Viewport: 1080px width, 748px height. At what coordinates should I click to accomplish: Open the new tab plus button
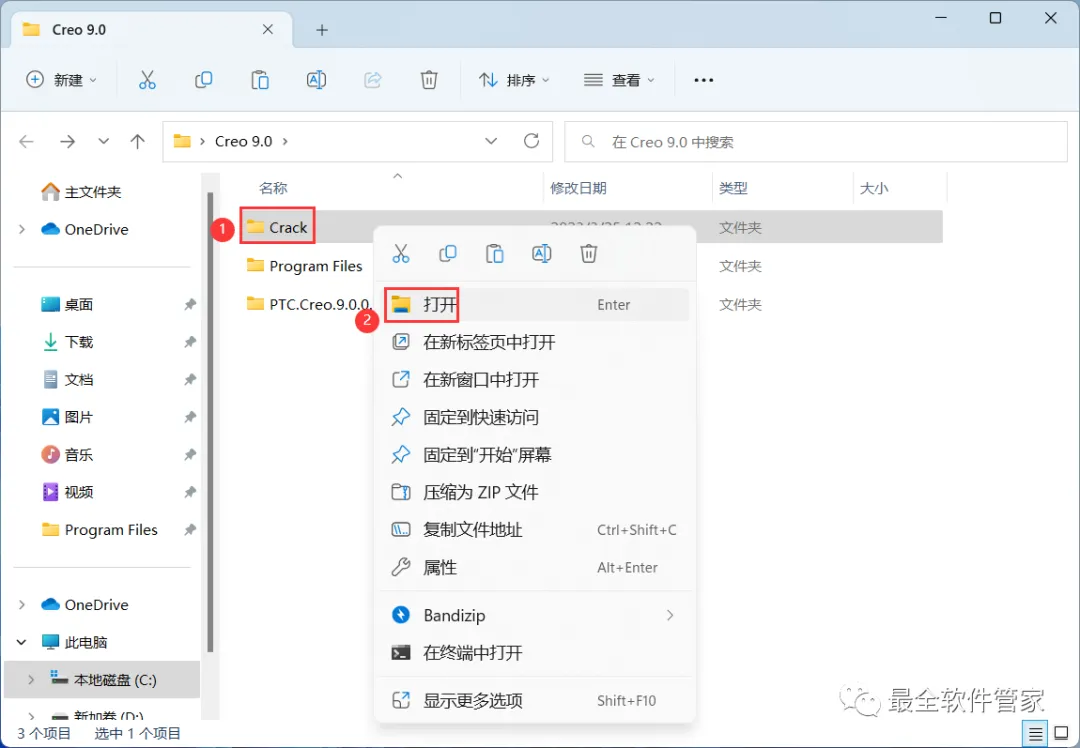(322, 30)
